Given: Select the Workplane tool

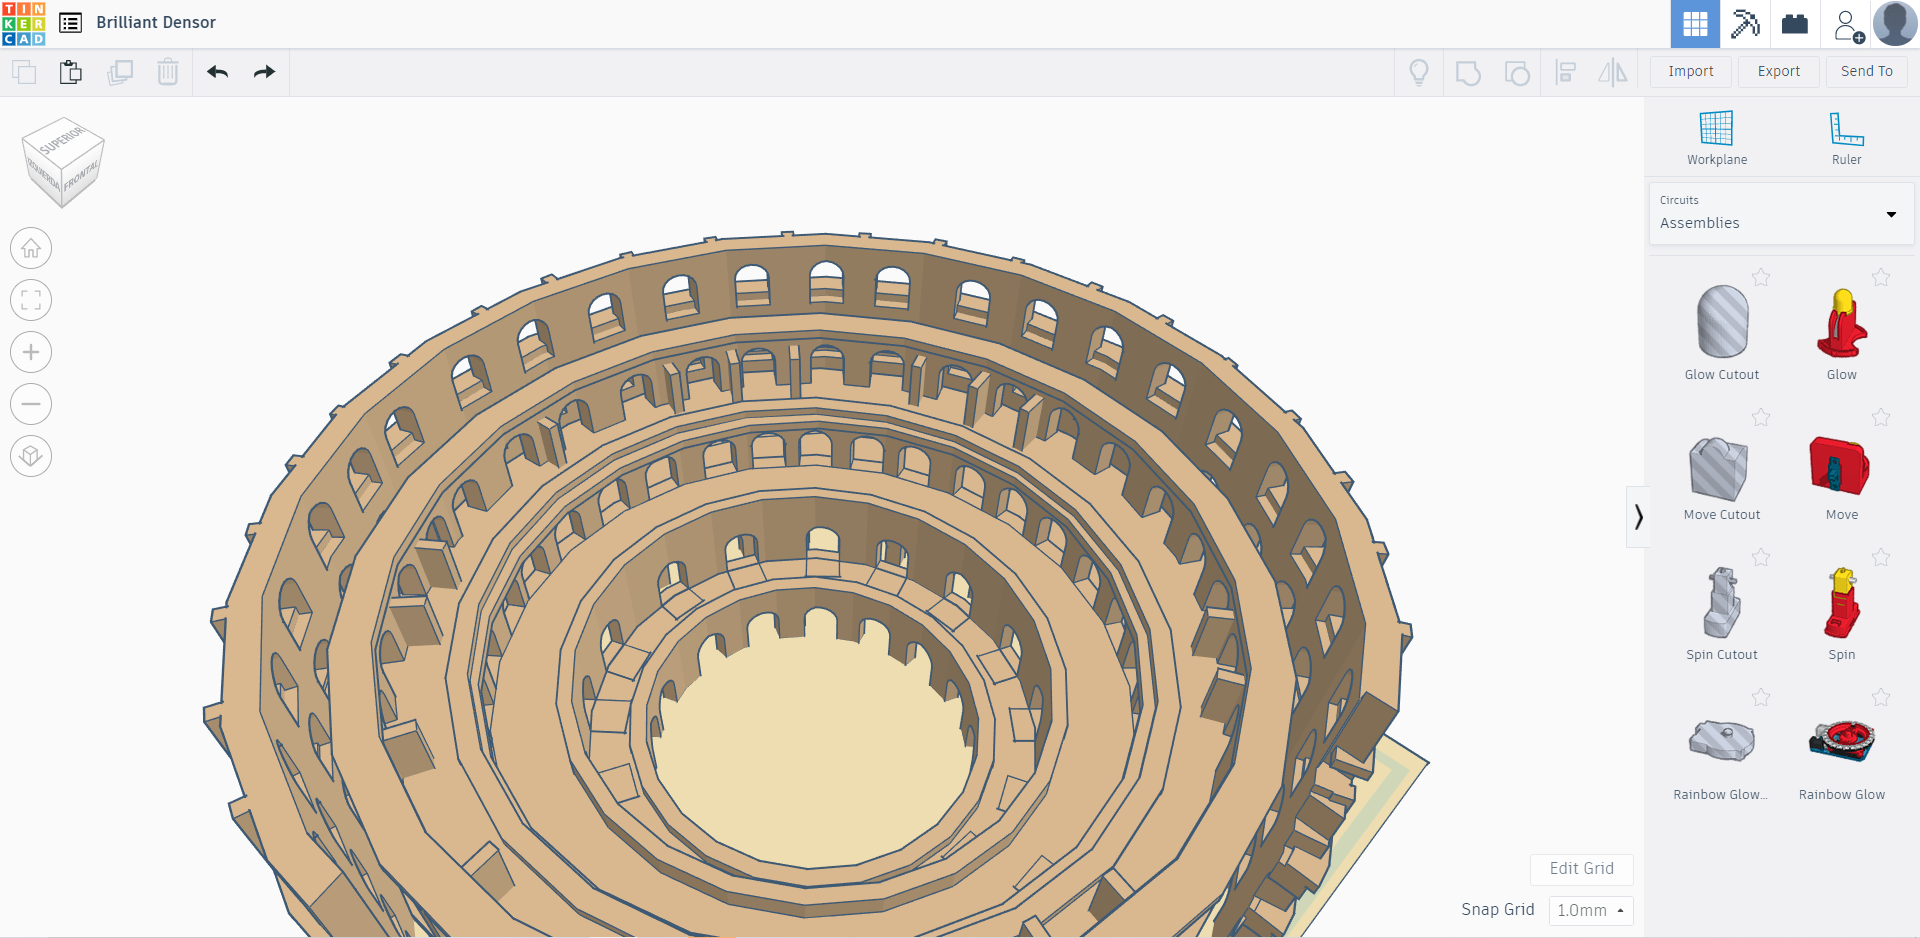Looking at the screenshot, I should (1717, 138).
